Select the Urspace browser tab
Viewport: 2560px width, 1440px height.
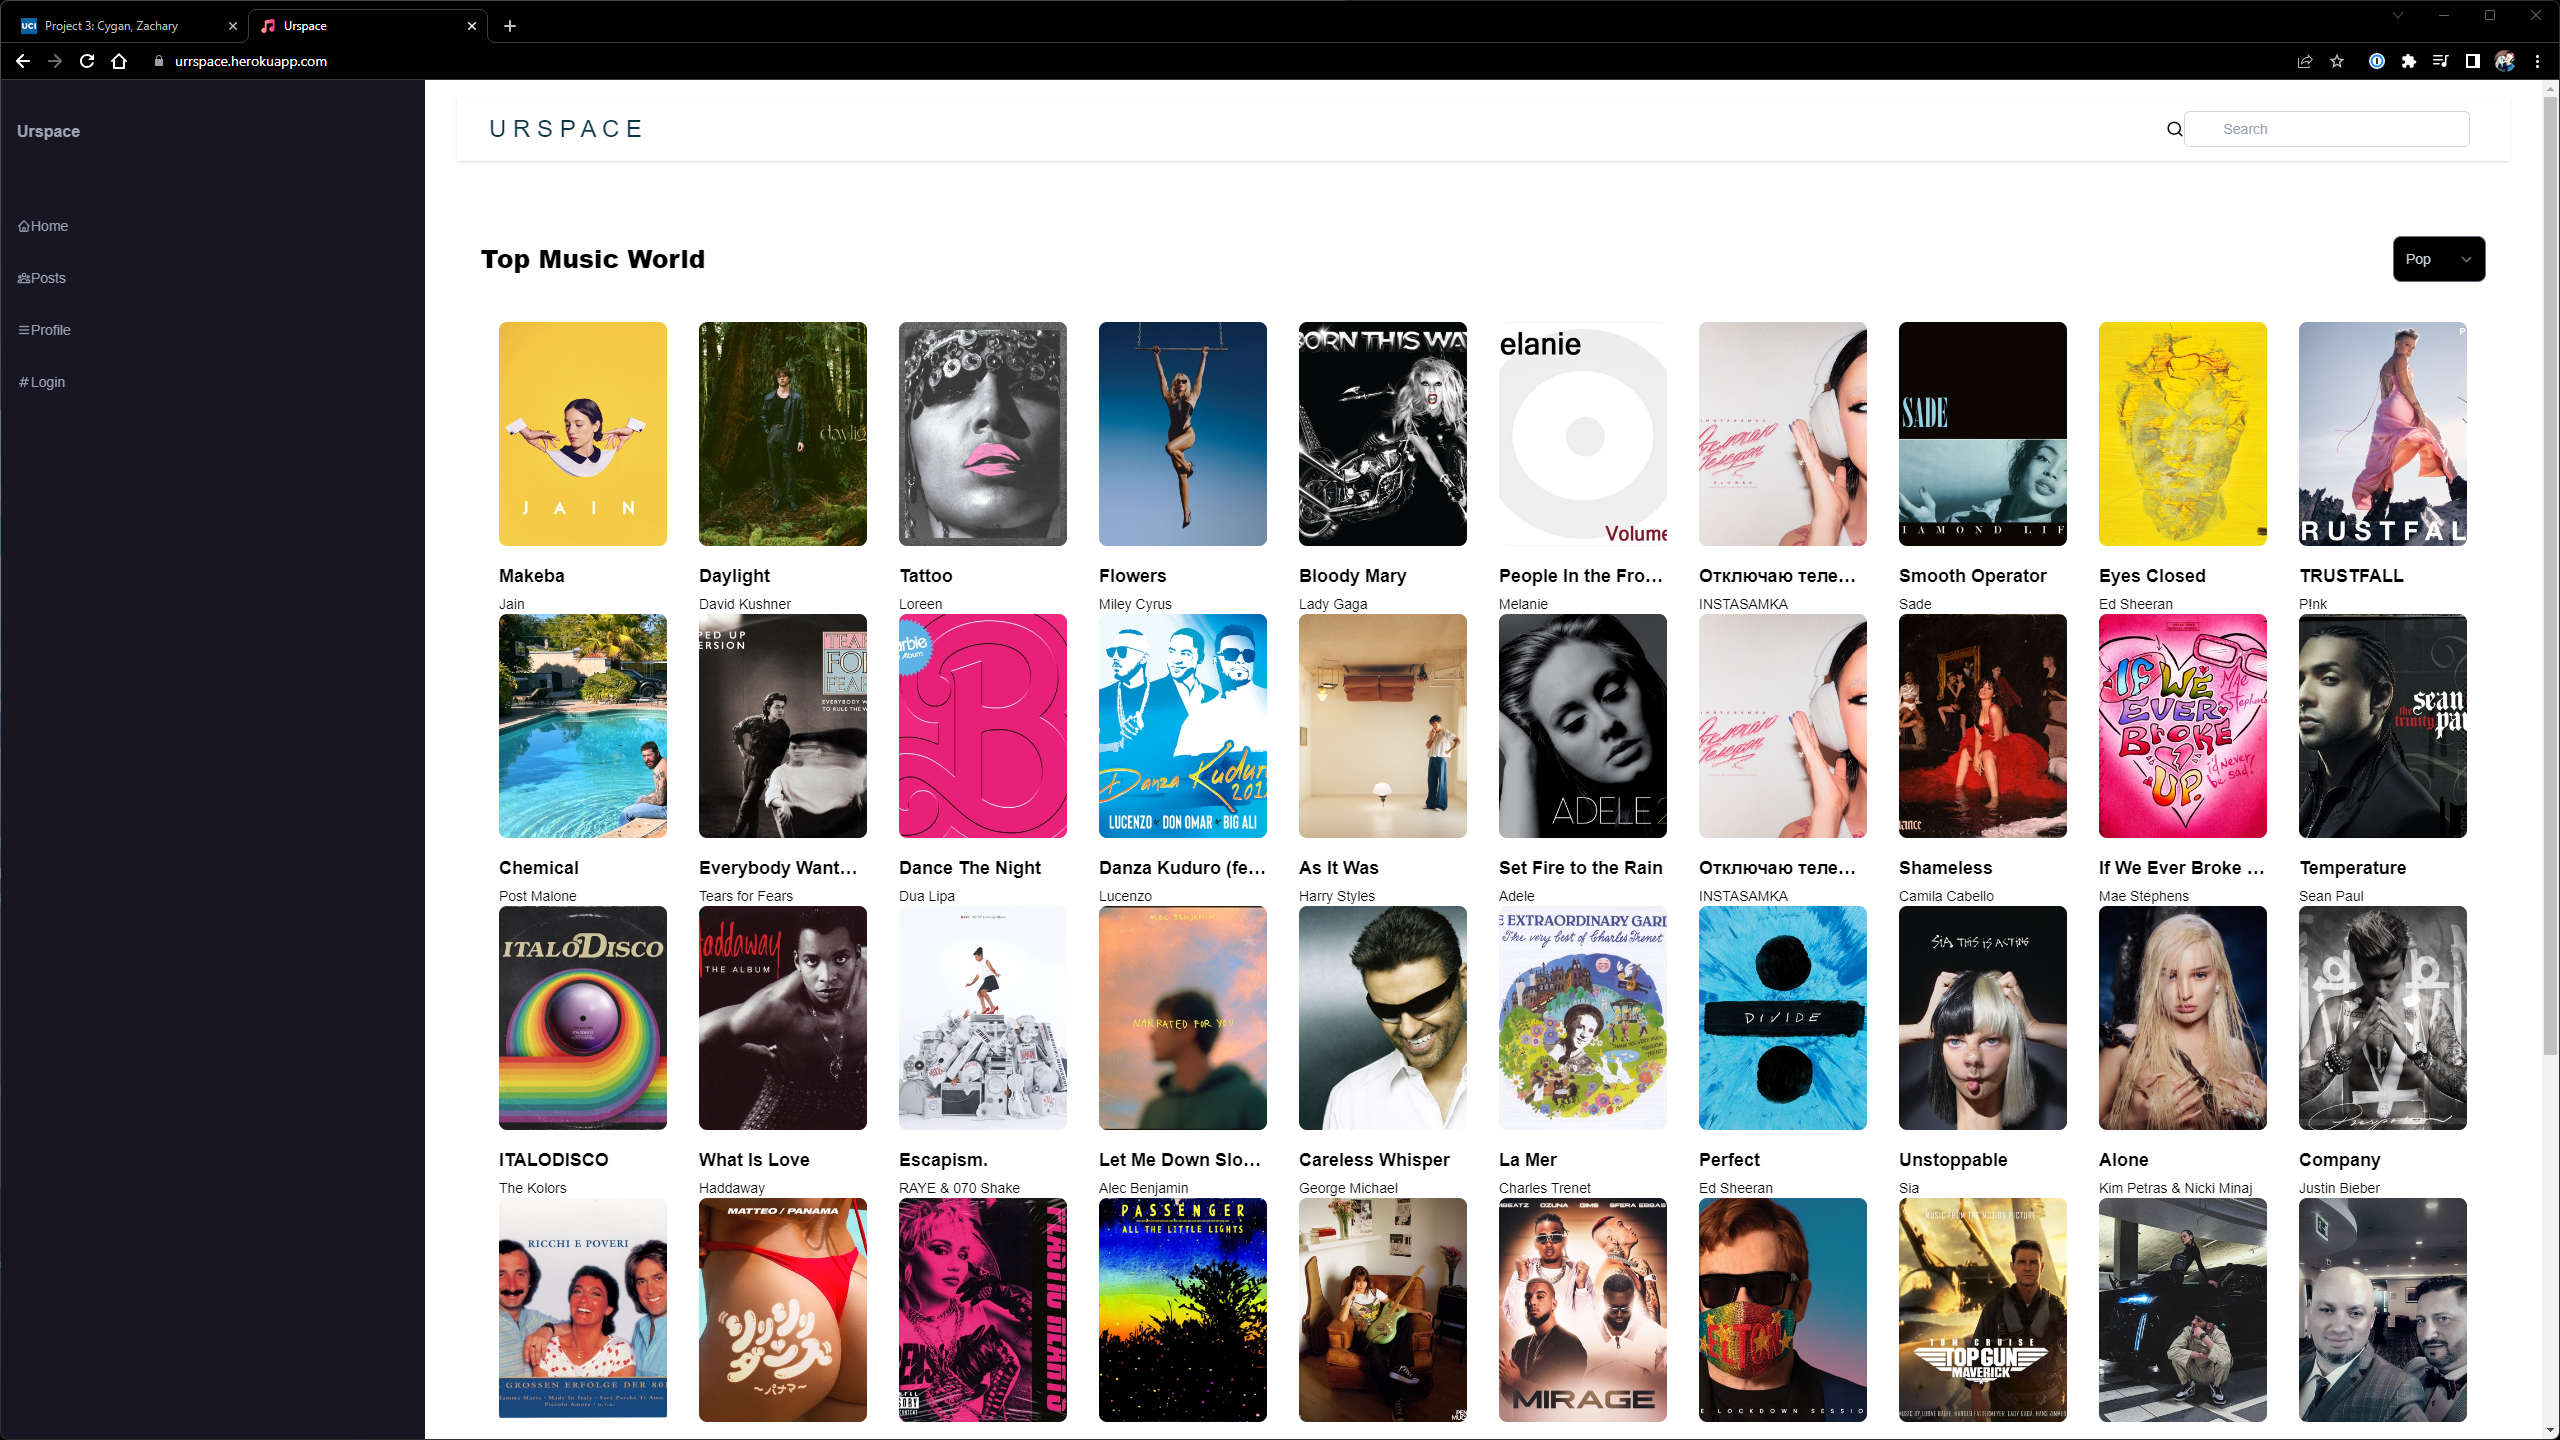(x=366, y=26)
